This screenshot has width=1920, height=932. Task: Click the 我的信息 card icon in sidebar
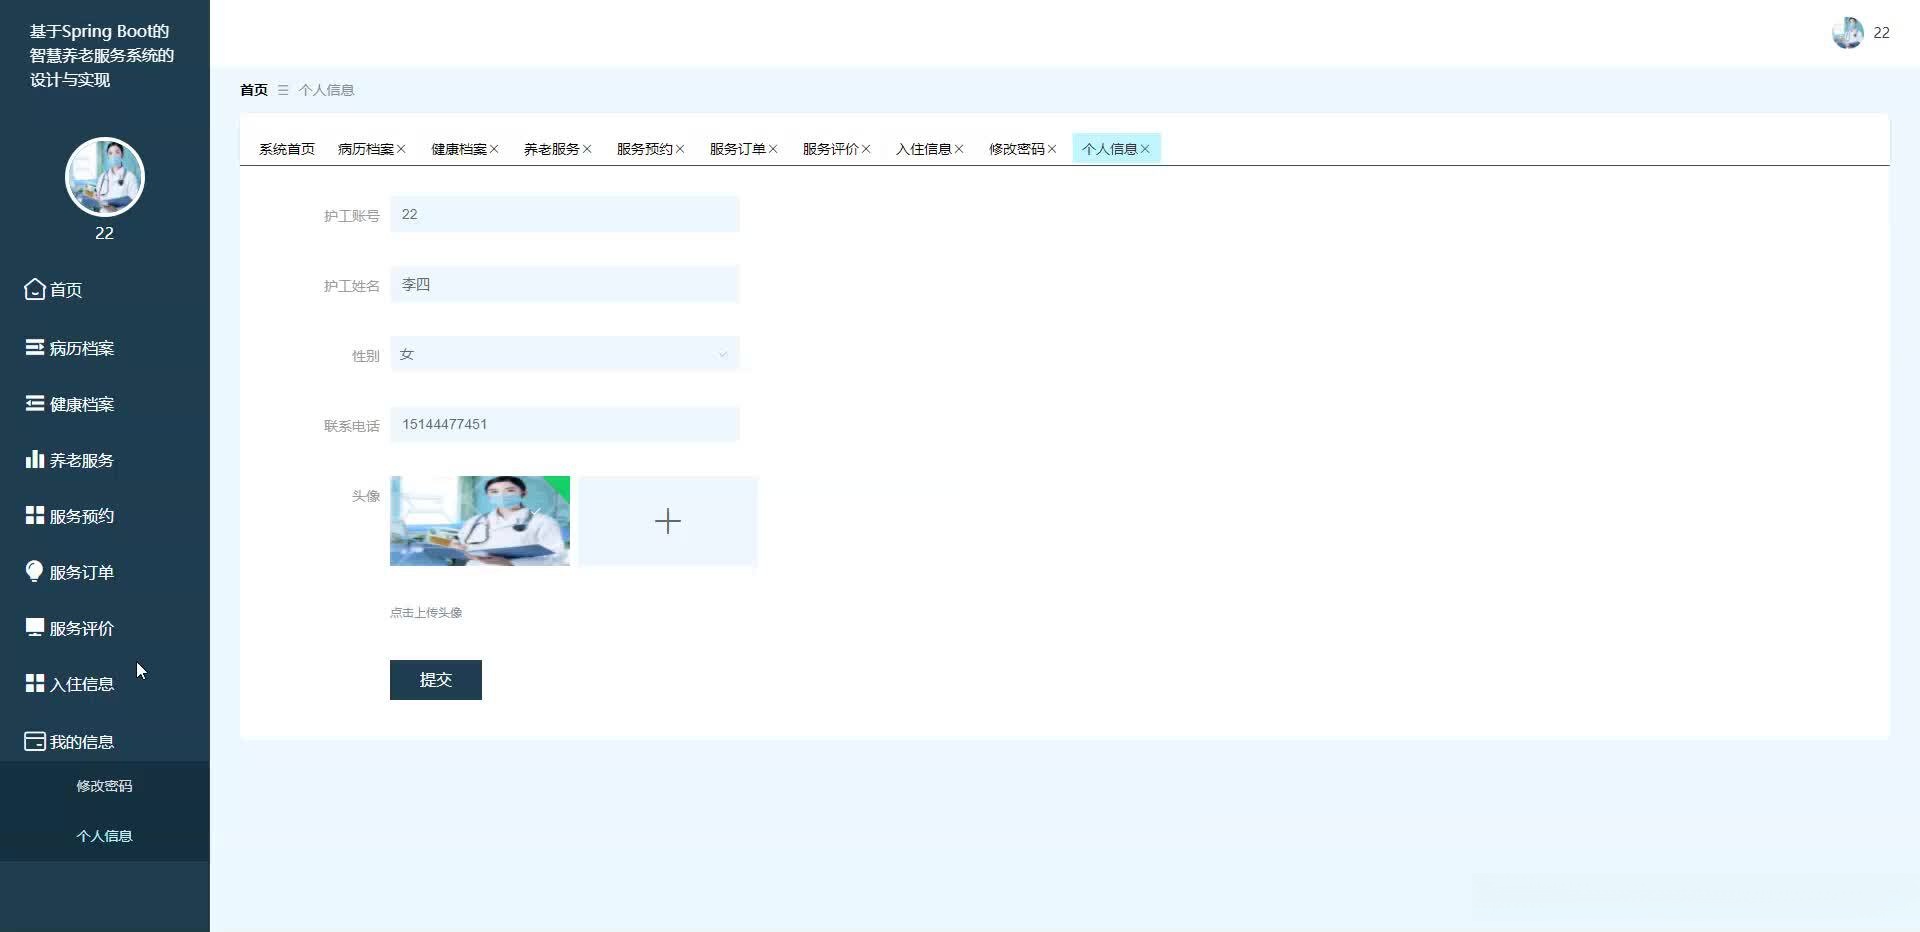point(35,741)
